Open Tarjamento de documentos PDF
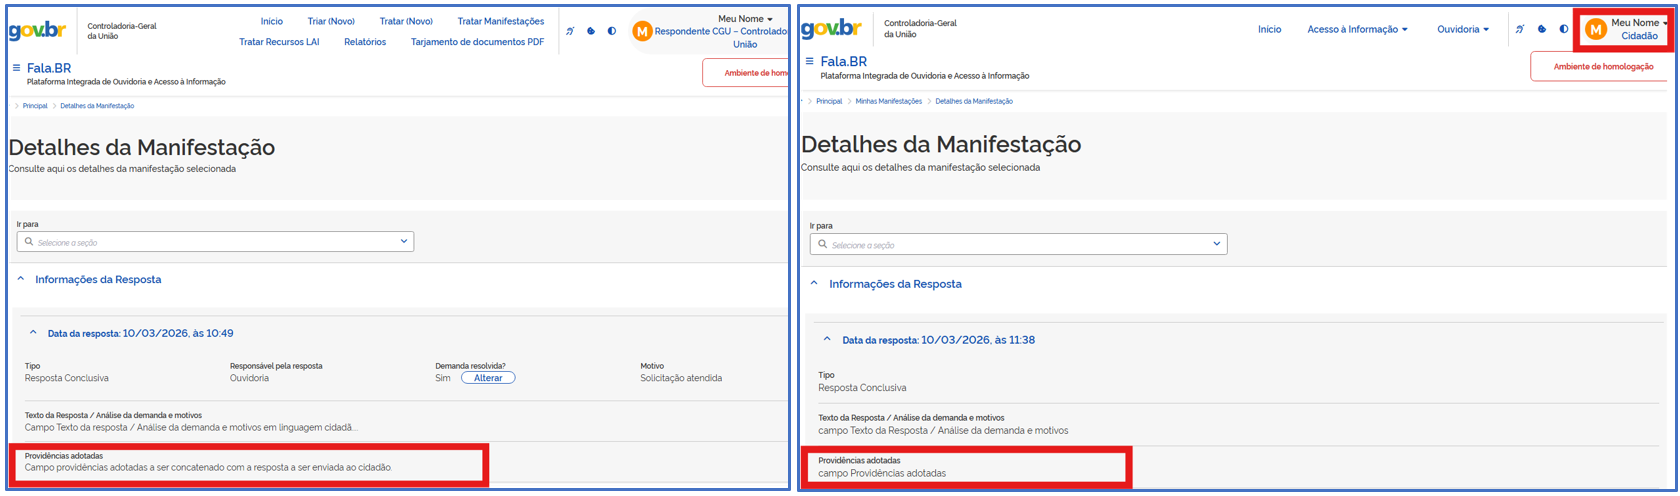The height and width of the screenshot is (496, 1680). [477, 42]
